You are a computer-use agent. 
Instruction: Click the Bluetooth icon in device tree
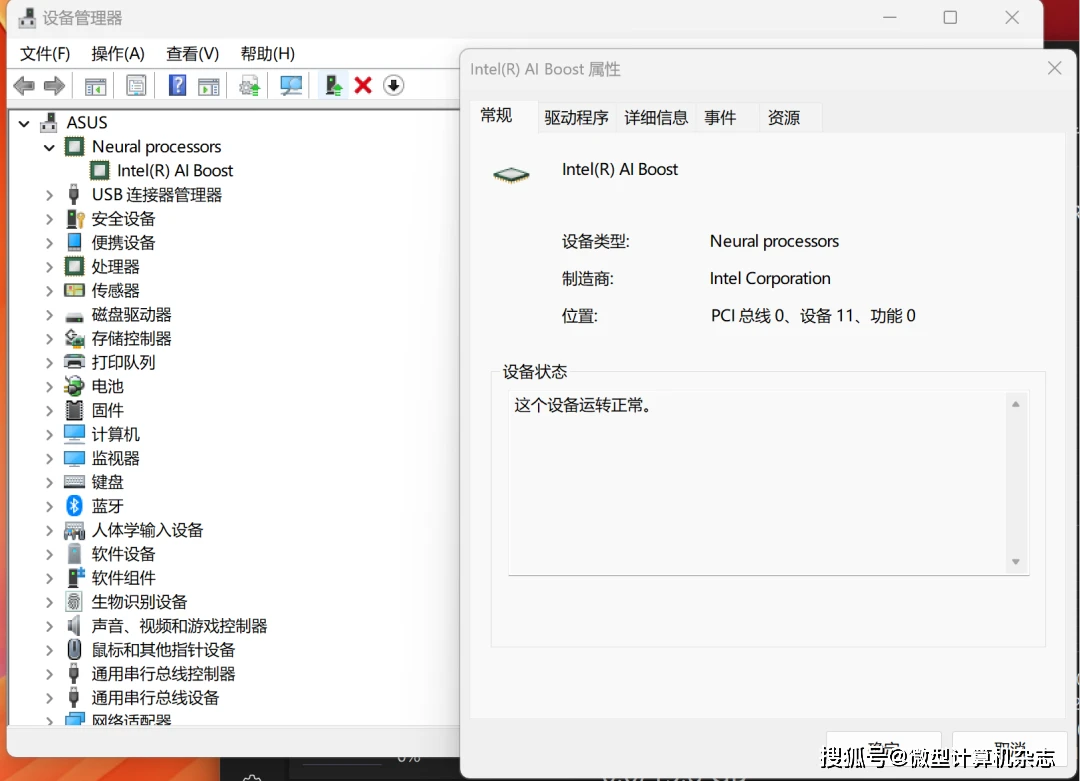[x=74, y=506]
